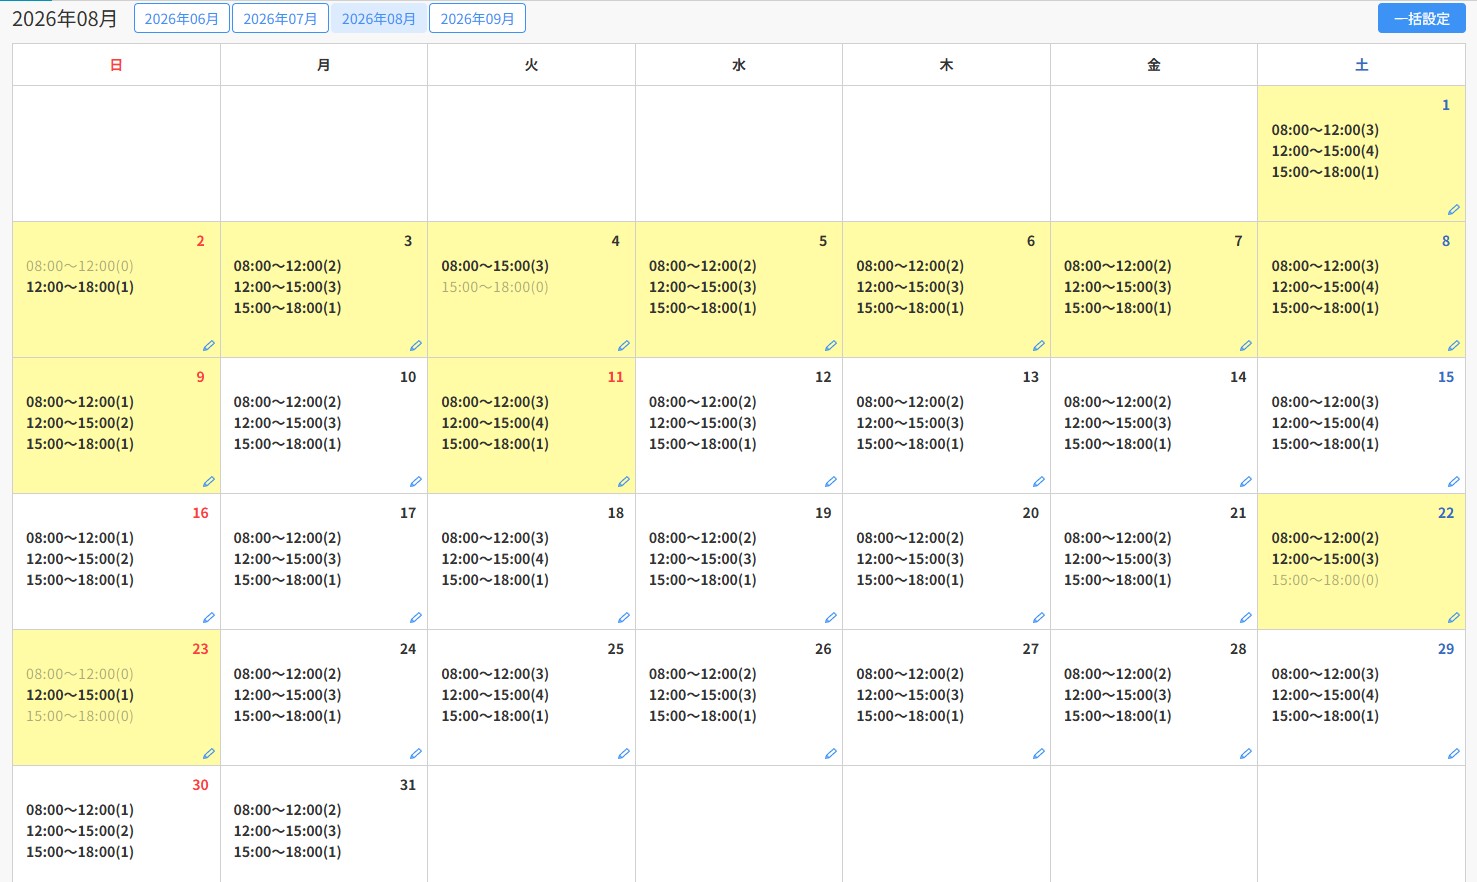Click the pencil icon for August 16

(208, 618)
